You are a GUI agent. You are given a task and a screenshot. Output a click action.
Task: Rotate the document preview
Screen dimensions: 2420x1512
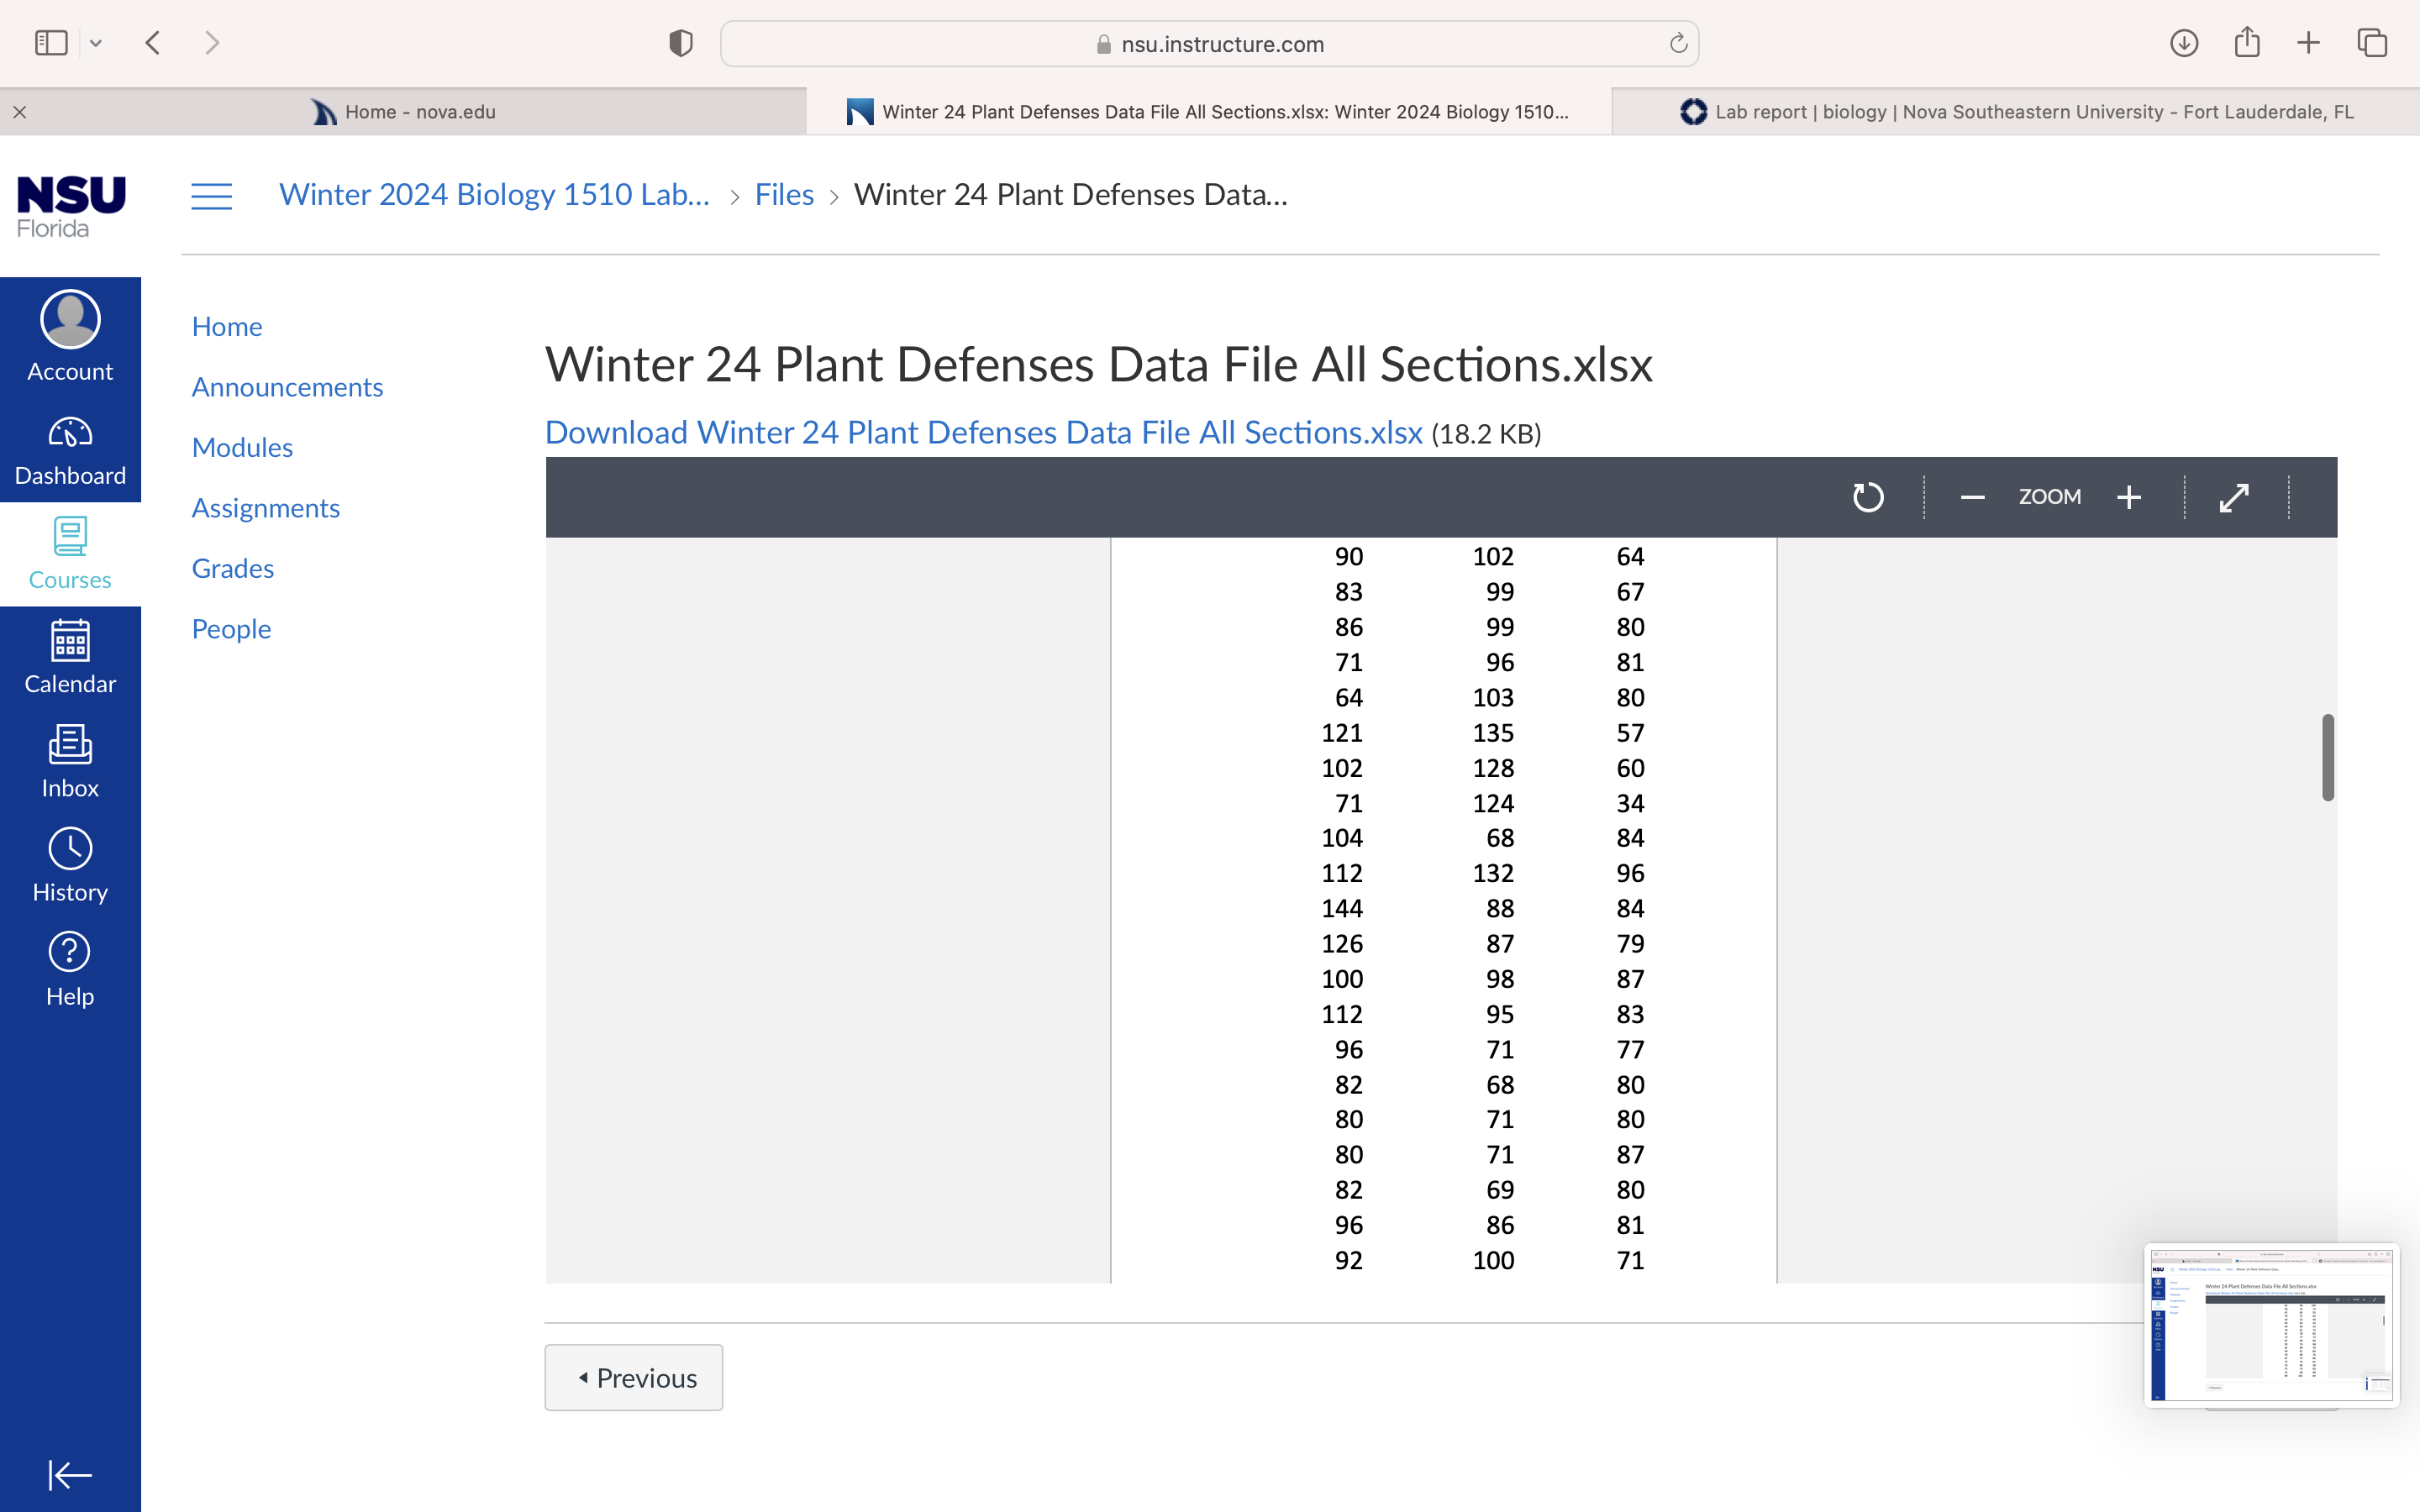[x=1867, y=497]
